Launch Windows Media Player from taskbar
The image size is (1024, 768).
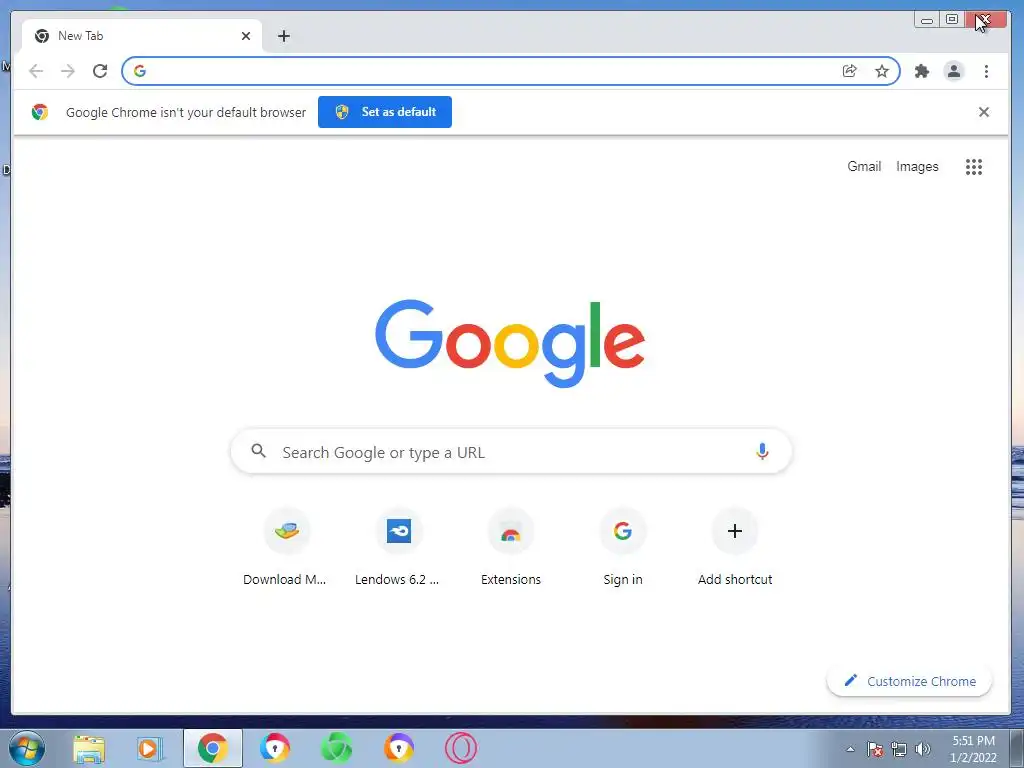150,748
